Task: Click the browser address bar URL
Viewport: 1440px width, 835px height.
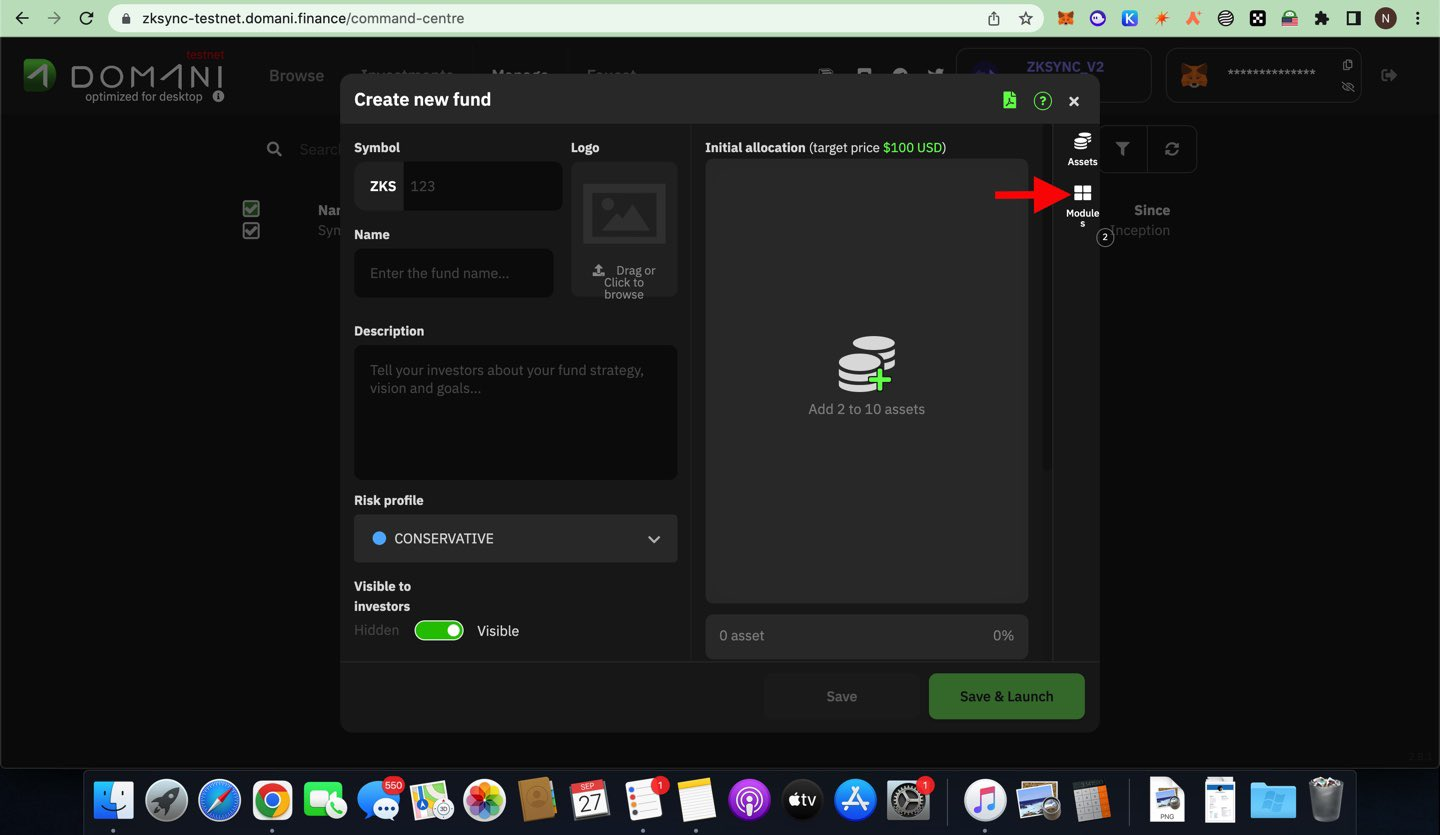Action: click(303, 18)
